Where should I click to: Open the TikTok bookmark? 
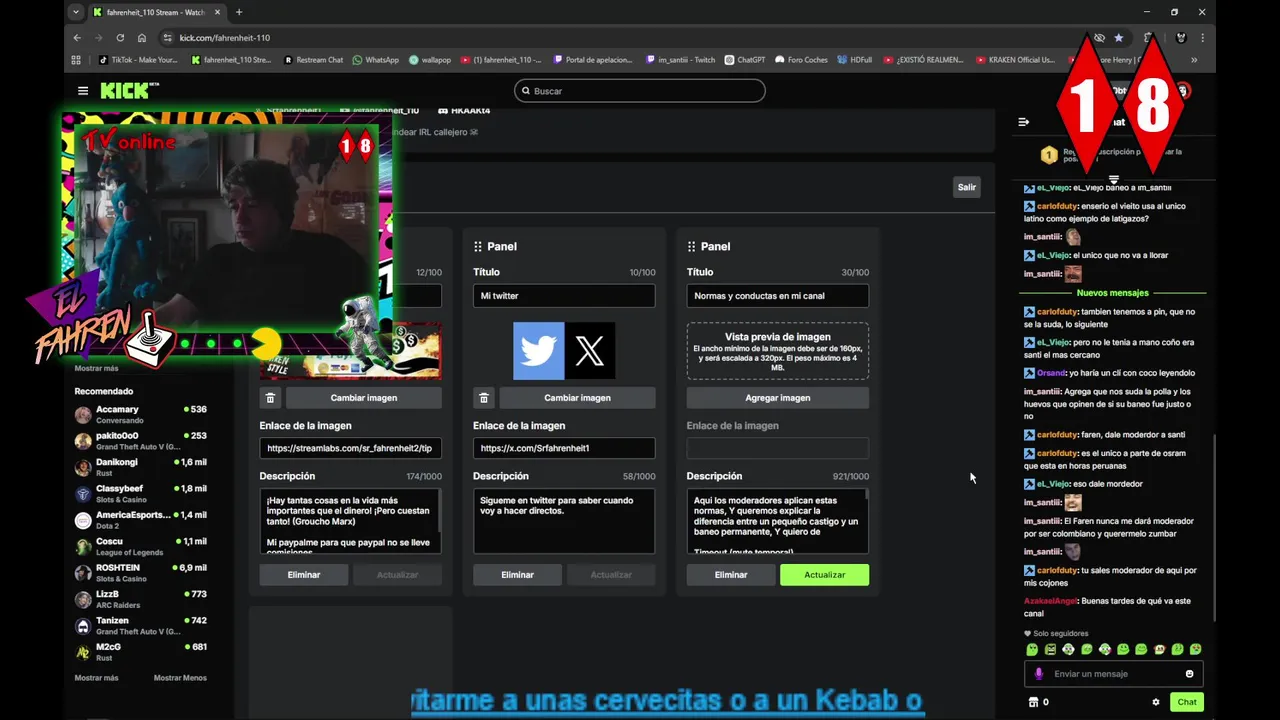pos(138,60)
